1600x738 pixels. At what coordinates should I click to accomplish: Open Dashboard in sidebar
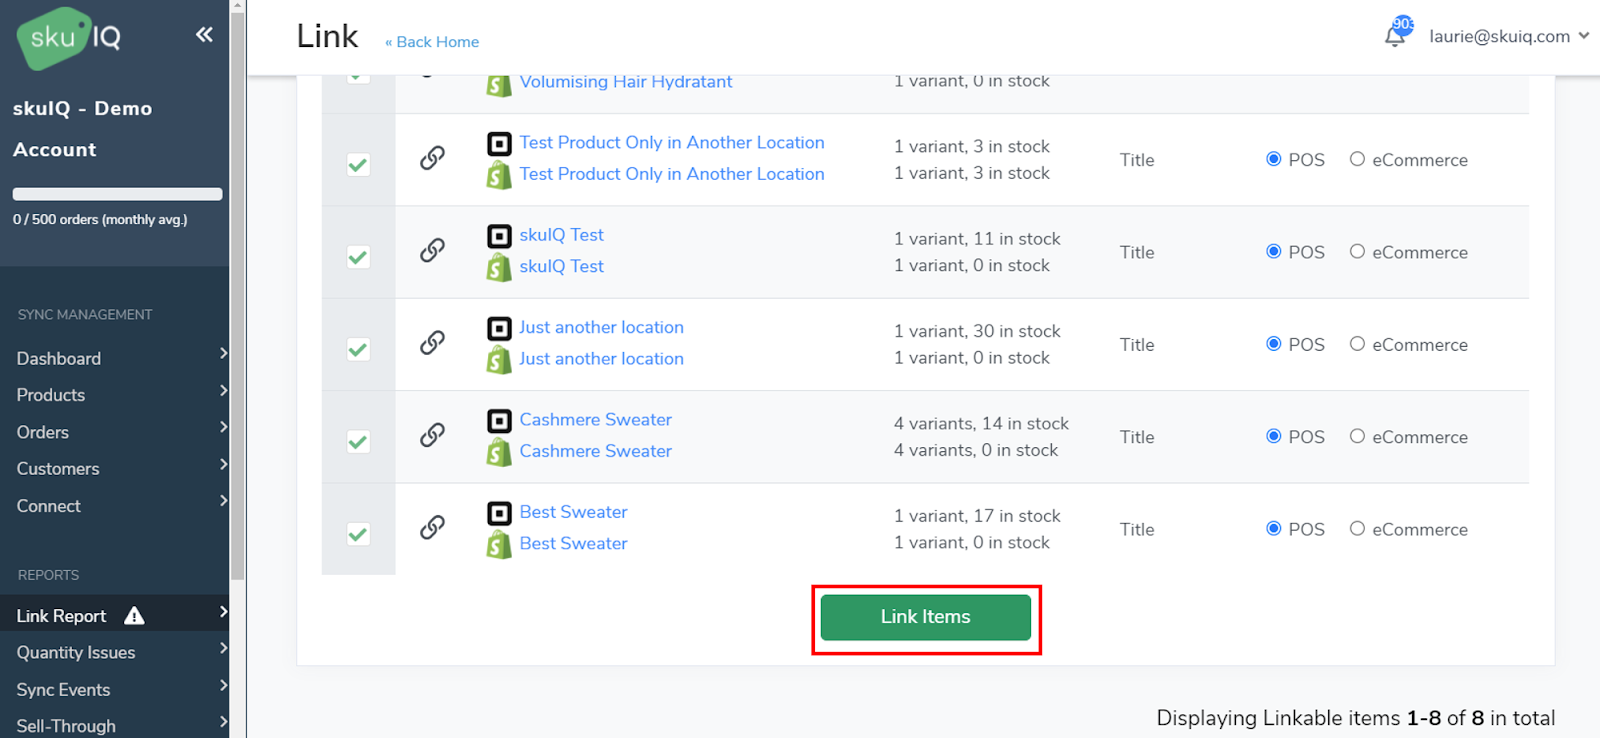(59, 358)
